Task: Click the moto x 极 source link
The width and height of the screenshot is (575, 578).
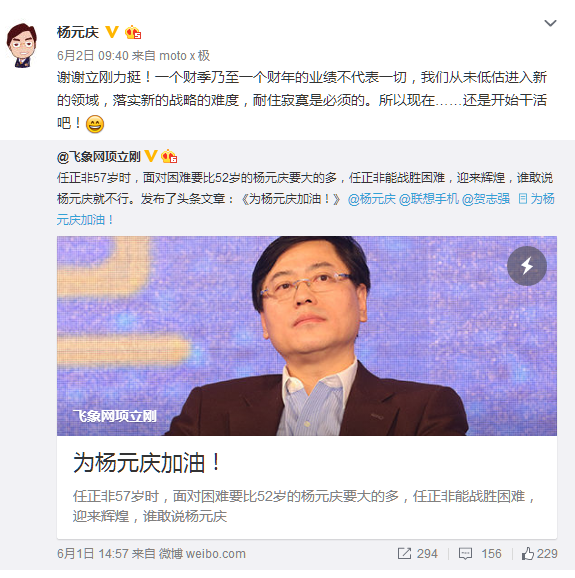Action: coord(184,56)
